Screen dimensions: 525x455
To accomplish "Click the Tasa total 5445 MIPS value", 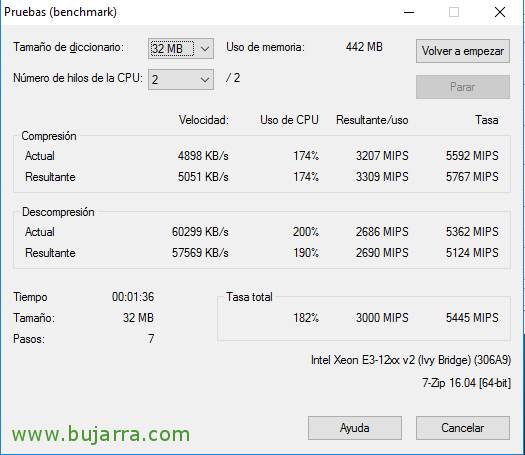I will click(472, 317).
